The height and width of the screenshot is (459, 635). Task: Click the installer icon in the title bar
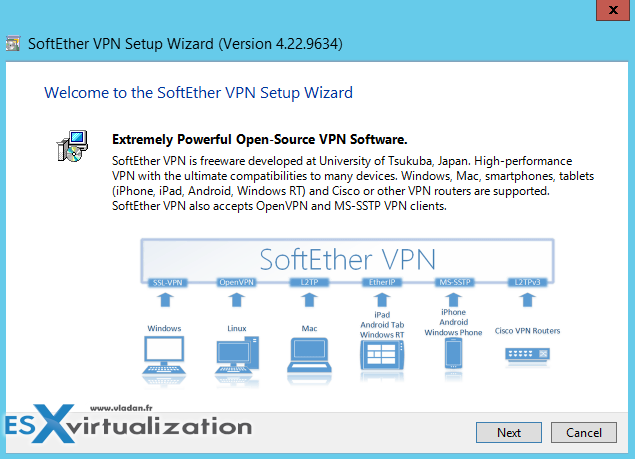point(13,43)
